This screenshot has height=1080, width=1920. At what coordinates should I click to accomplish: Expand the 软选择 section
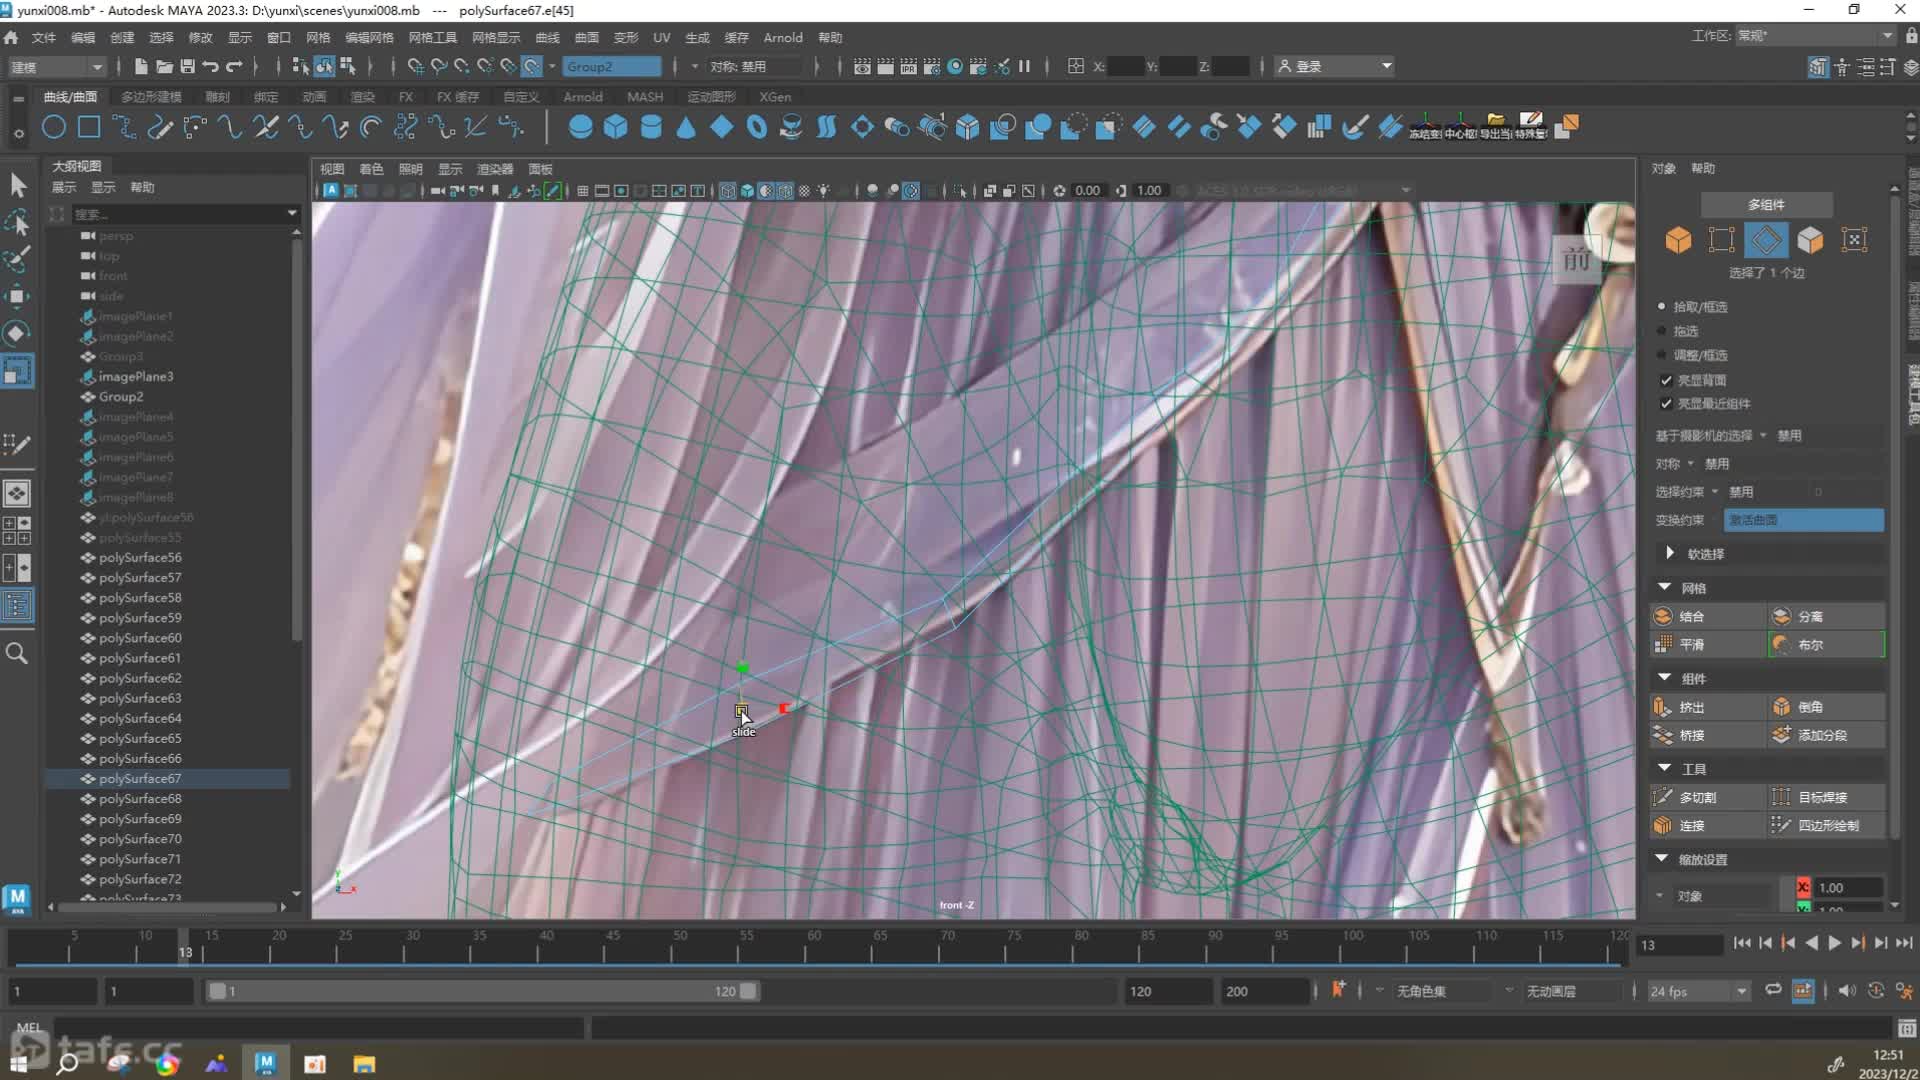1669,553
